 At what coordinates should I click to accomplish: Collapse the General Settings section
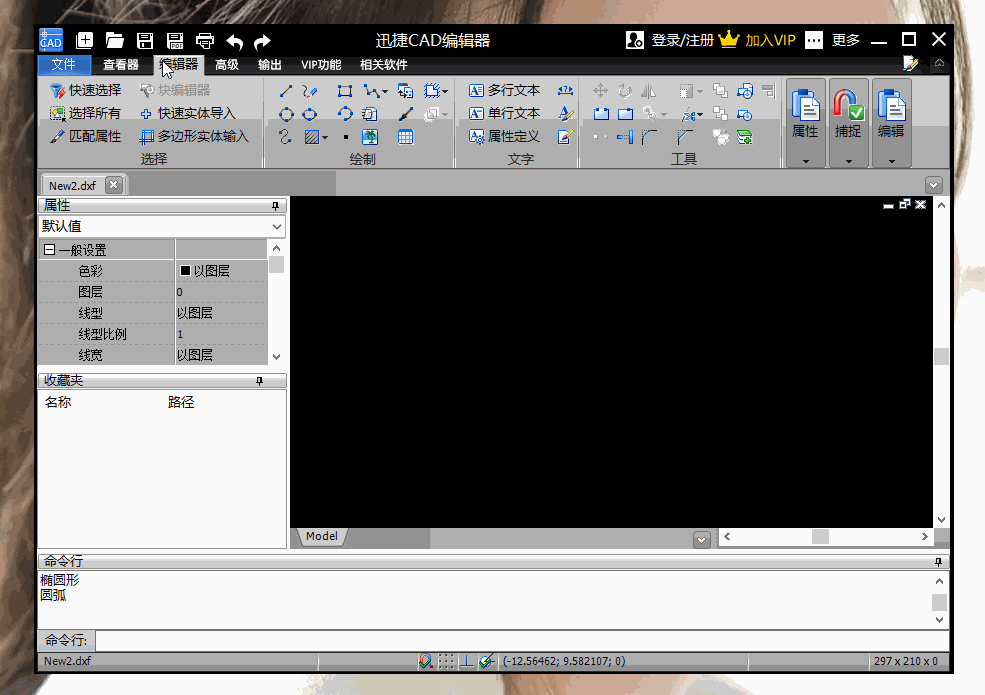[49, 250]
